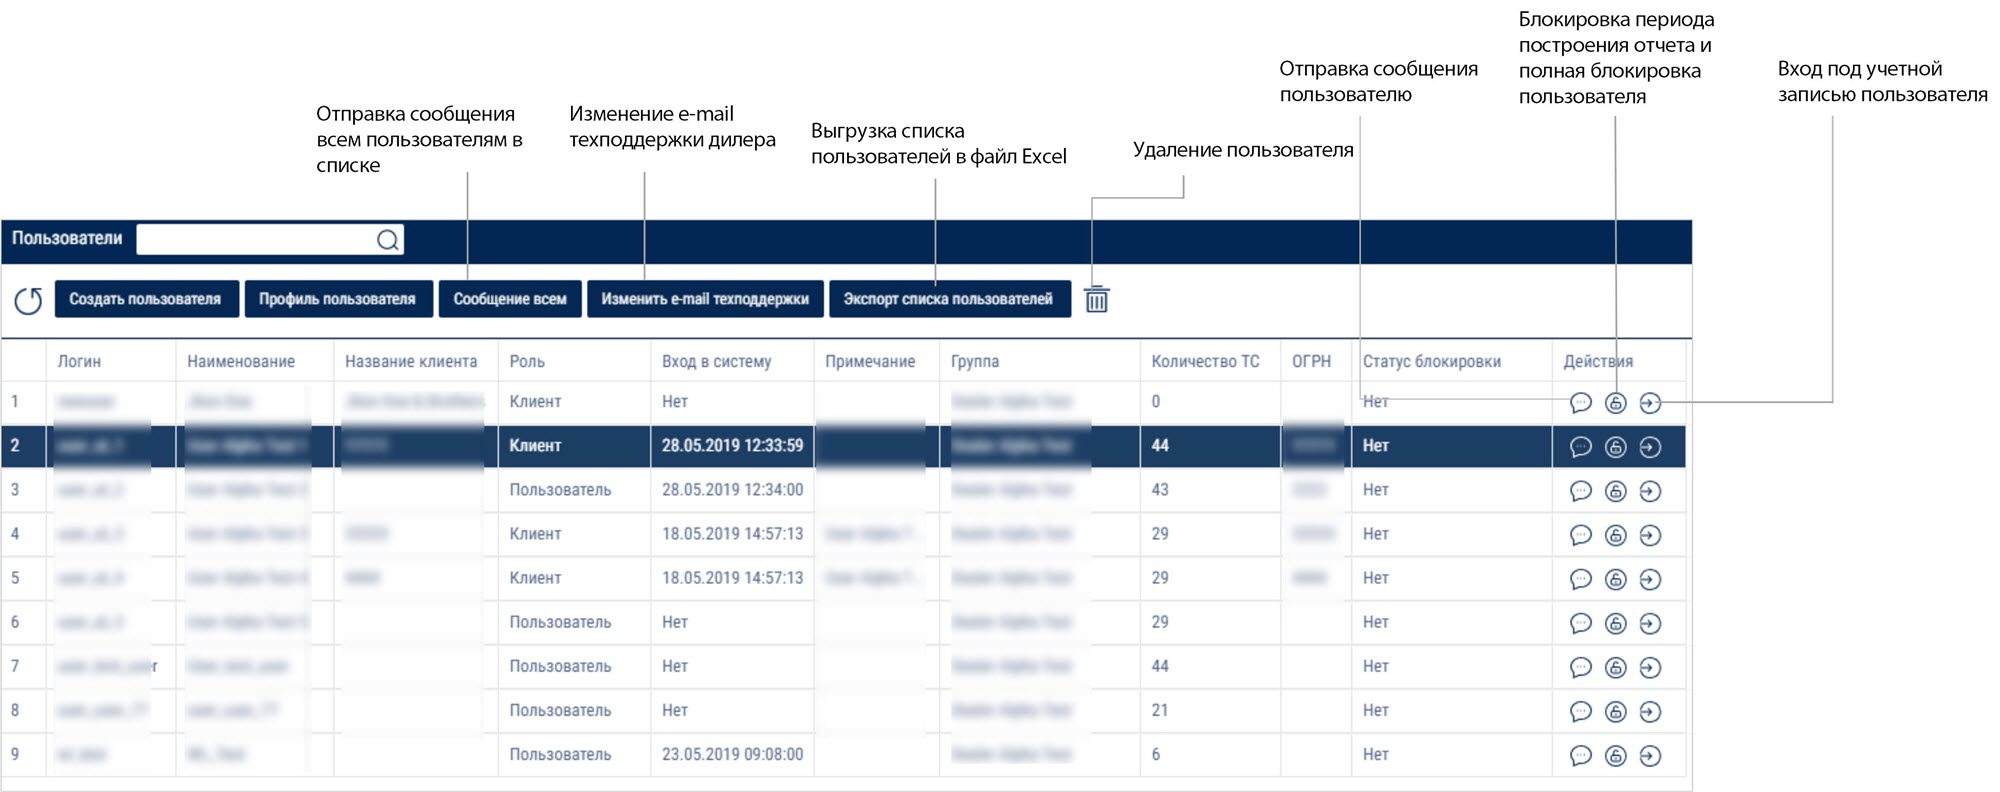2000x792 pixels.
Task: Click lock icon in row 6
Action: click(1615, 623)
